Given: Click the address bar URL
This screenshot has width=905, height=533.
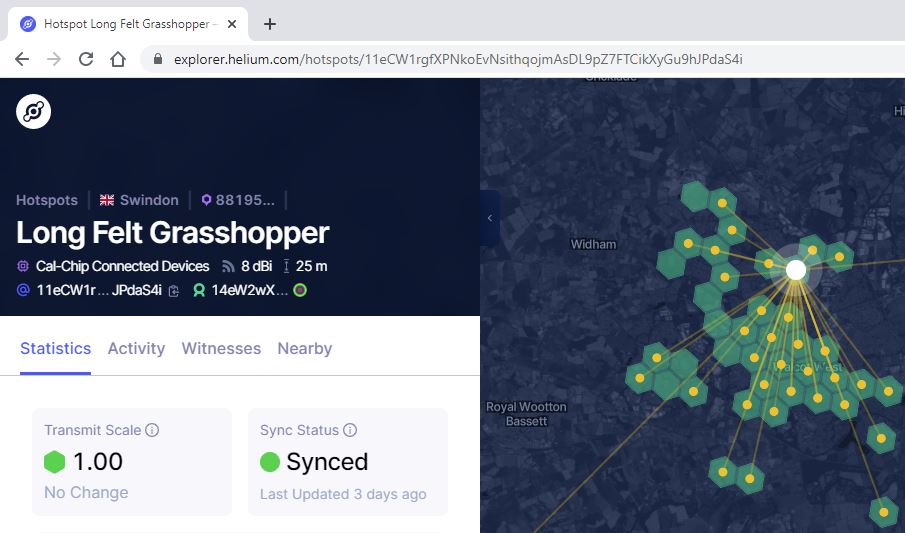Looking at the screenshot, I should 458,59.
